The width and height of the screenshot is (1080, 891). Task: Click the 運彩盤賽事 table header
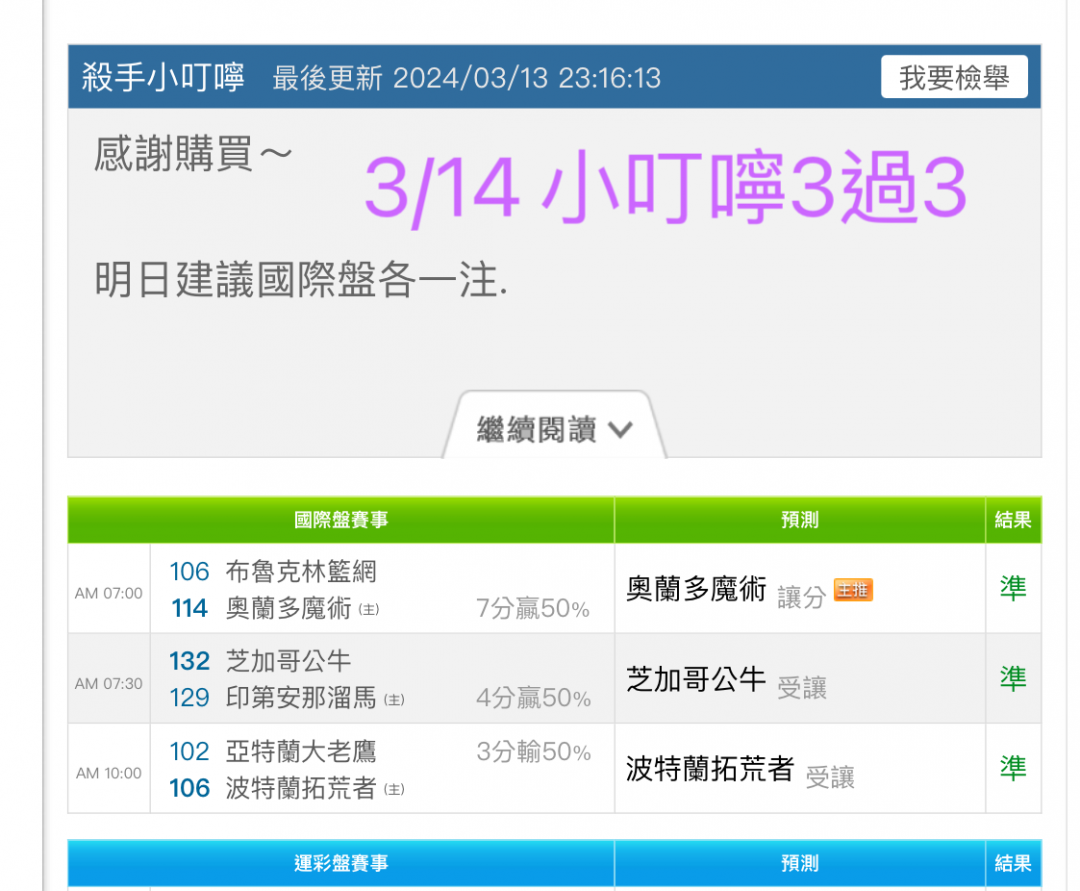[341, 863]
